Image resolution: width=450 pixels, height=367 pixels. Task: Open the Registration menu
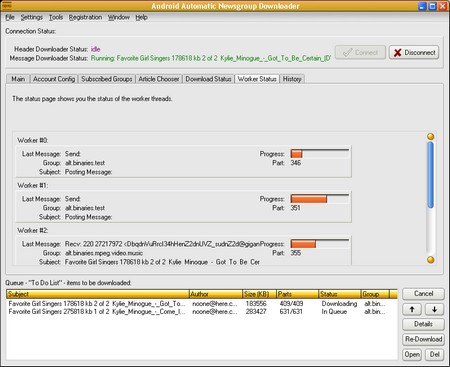click(85, 17)
